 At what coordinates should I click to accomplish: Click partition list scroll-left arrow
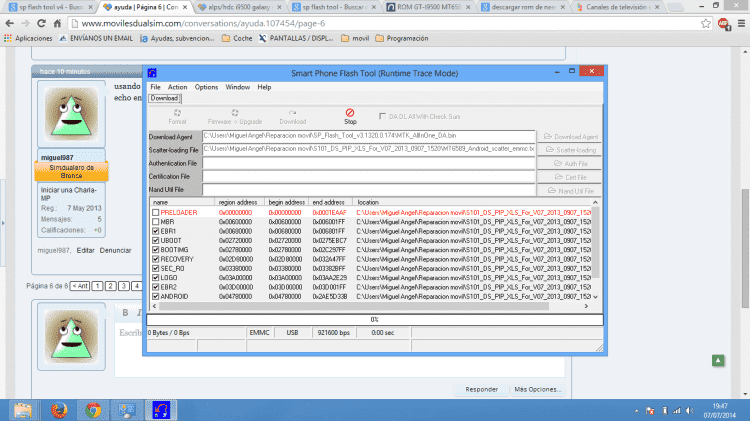[154, 306]
